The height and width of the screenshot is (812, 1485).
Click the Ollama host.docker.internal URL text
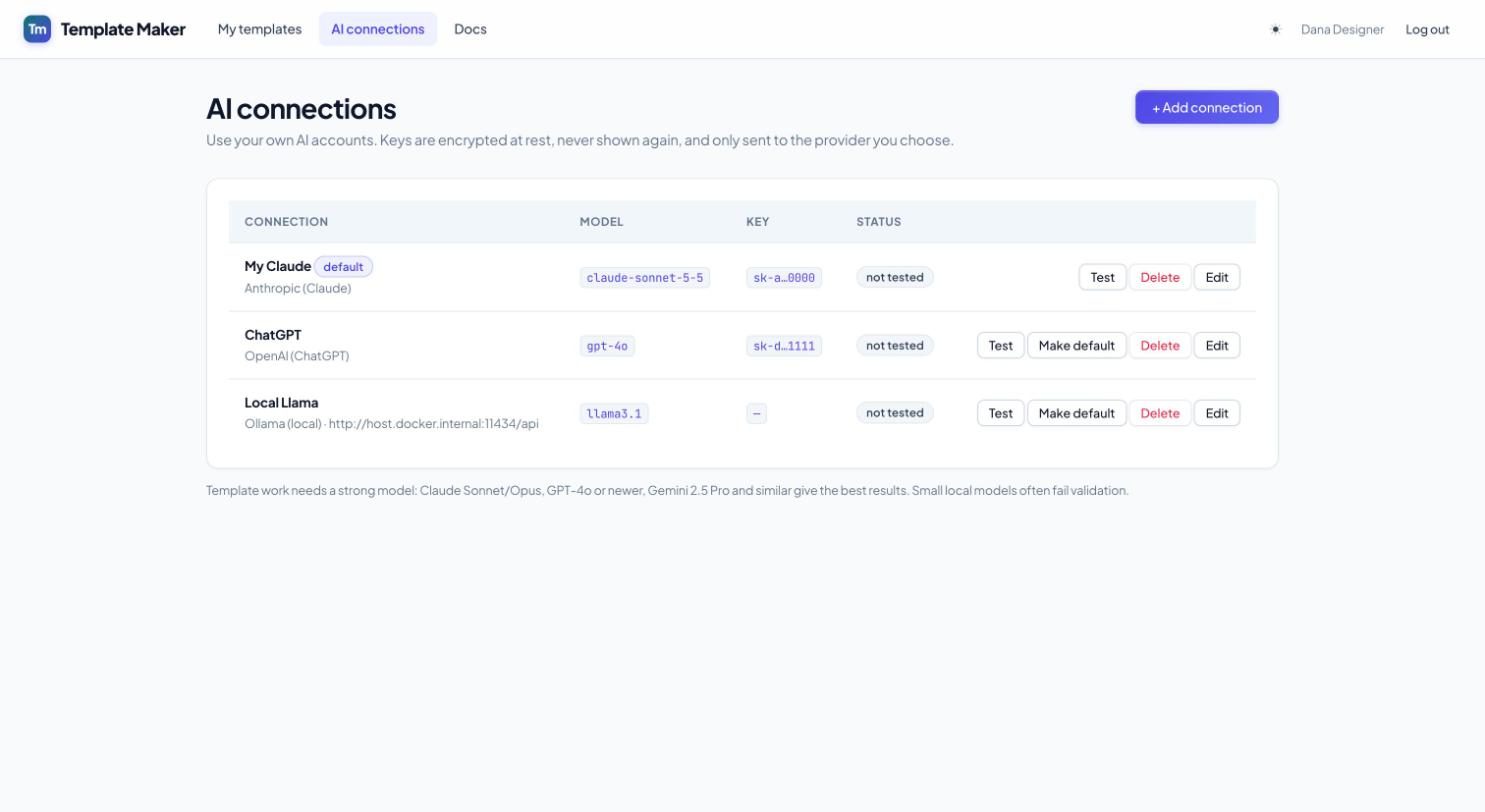[433, 423]
